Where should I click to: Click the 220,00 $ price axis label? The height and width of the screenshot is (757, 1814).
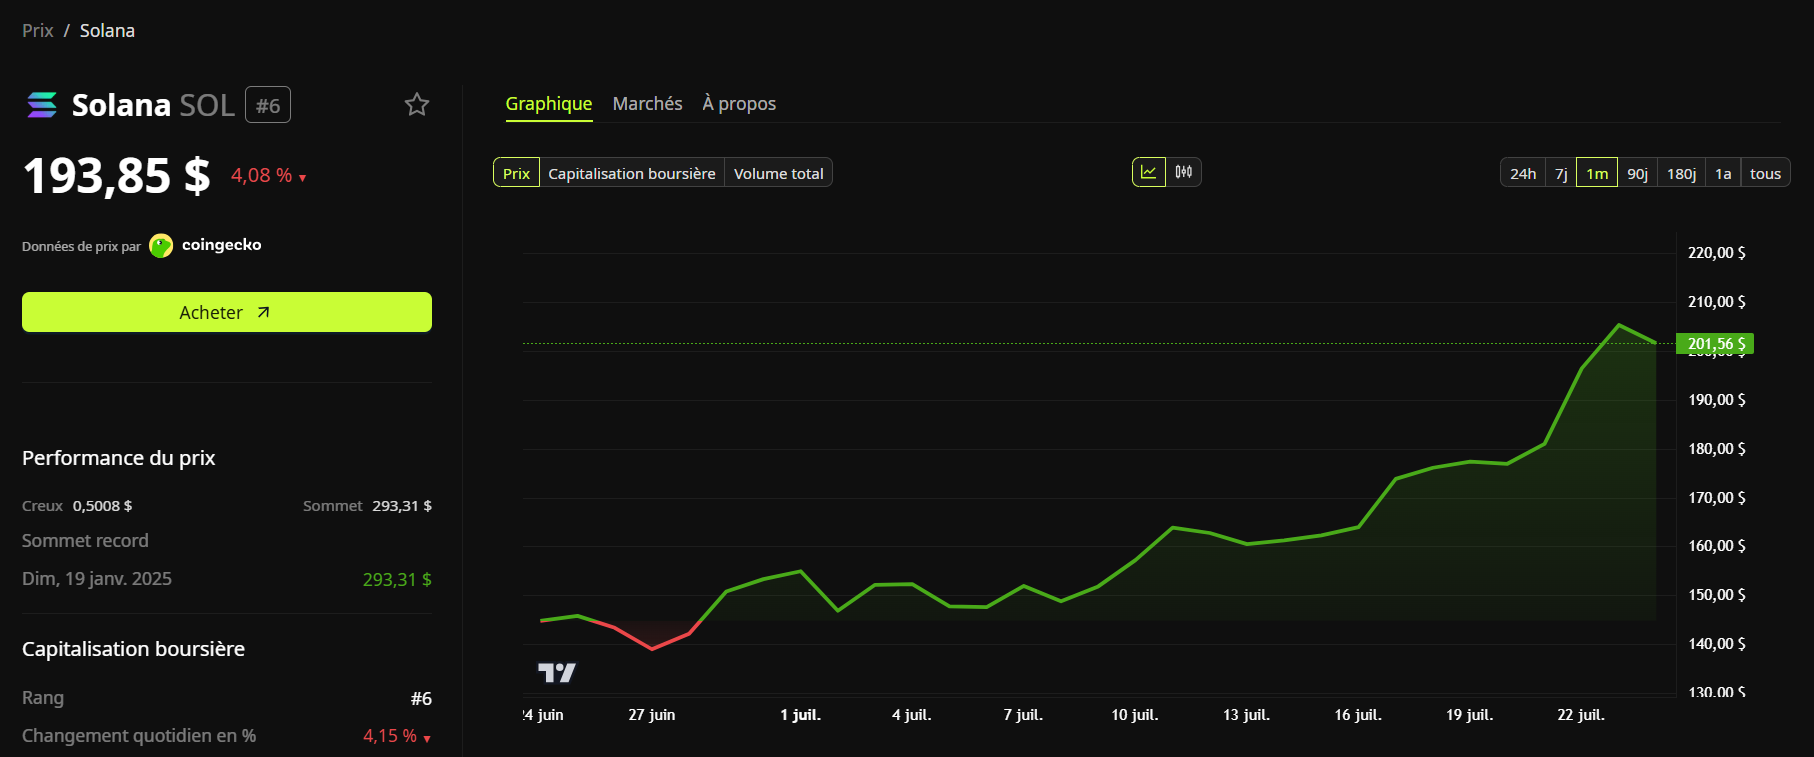click(1717, 253)
